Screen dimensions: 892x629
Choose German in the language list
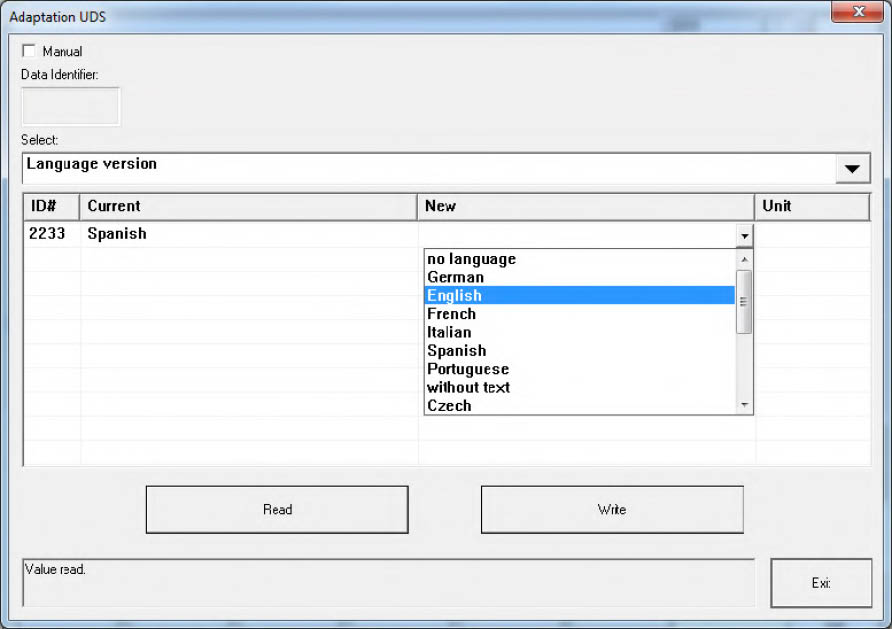pos(455,277)
